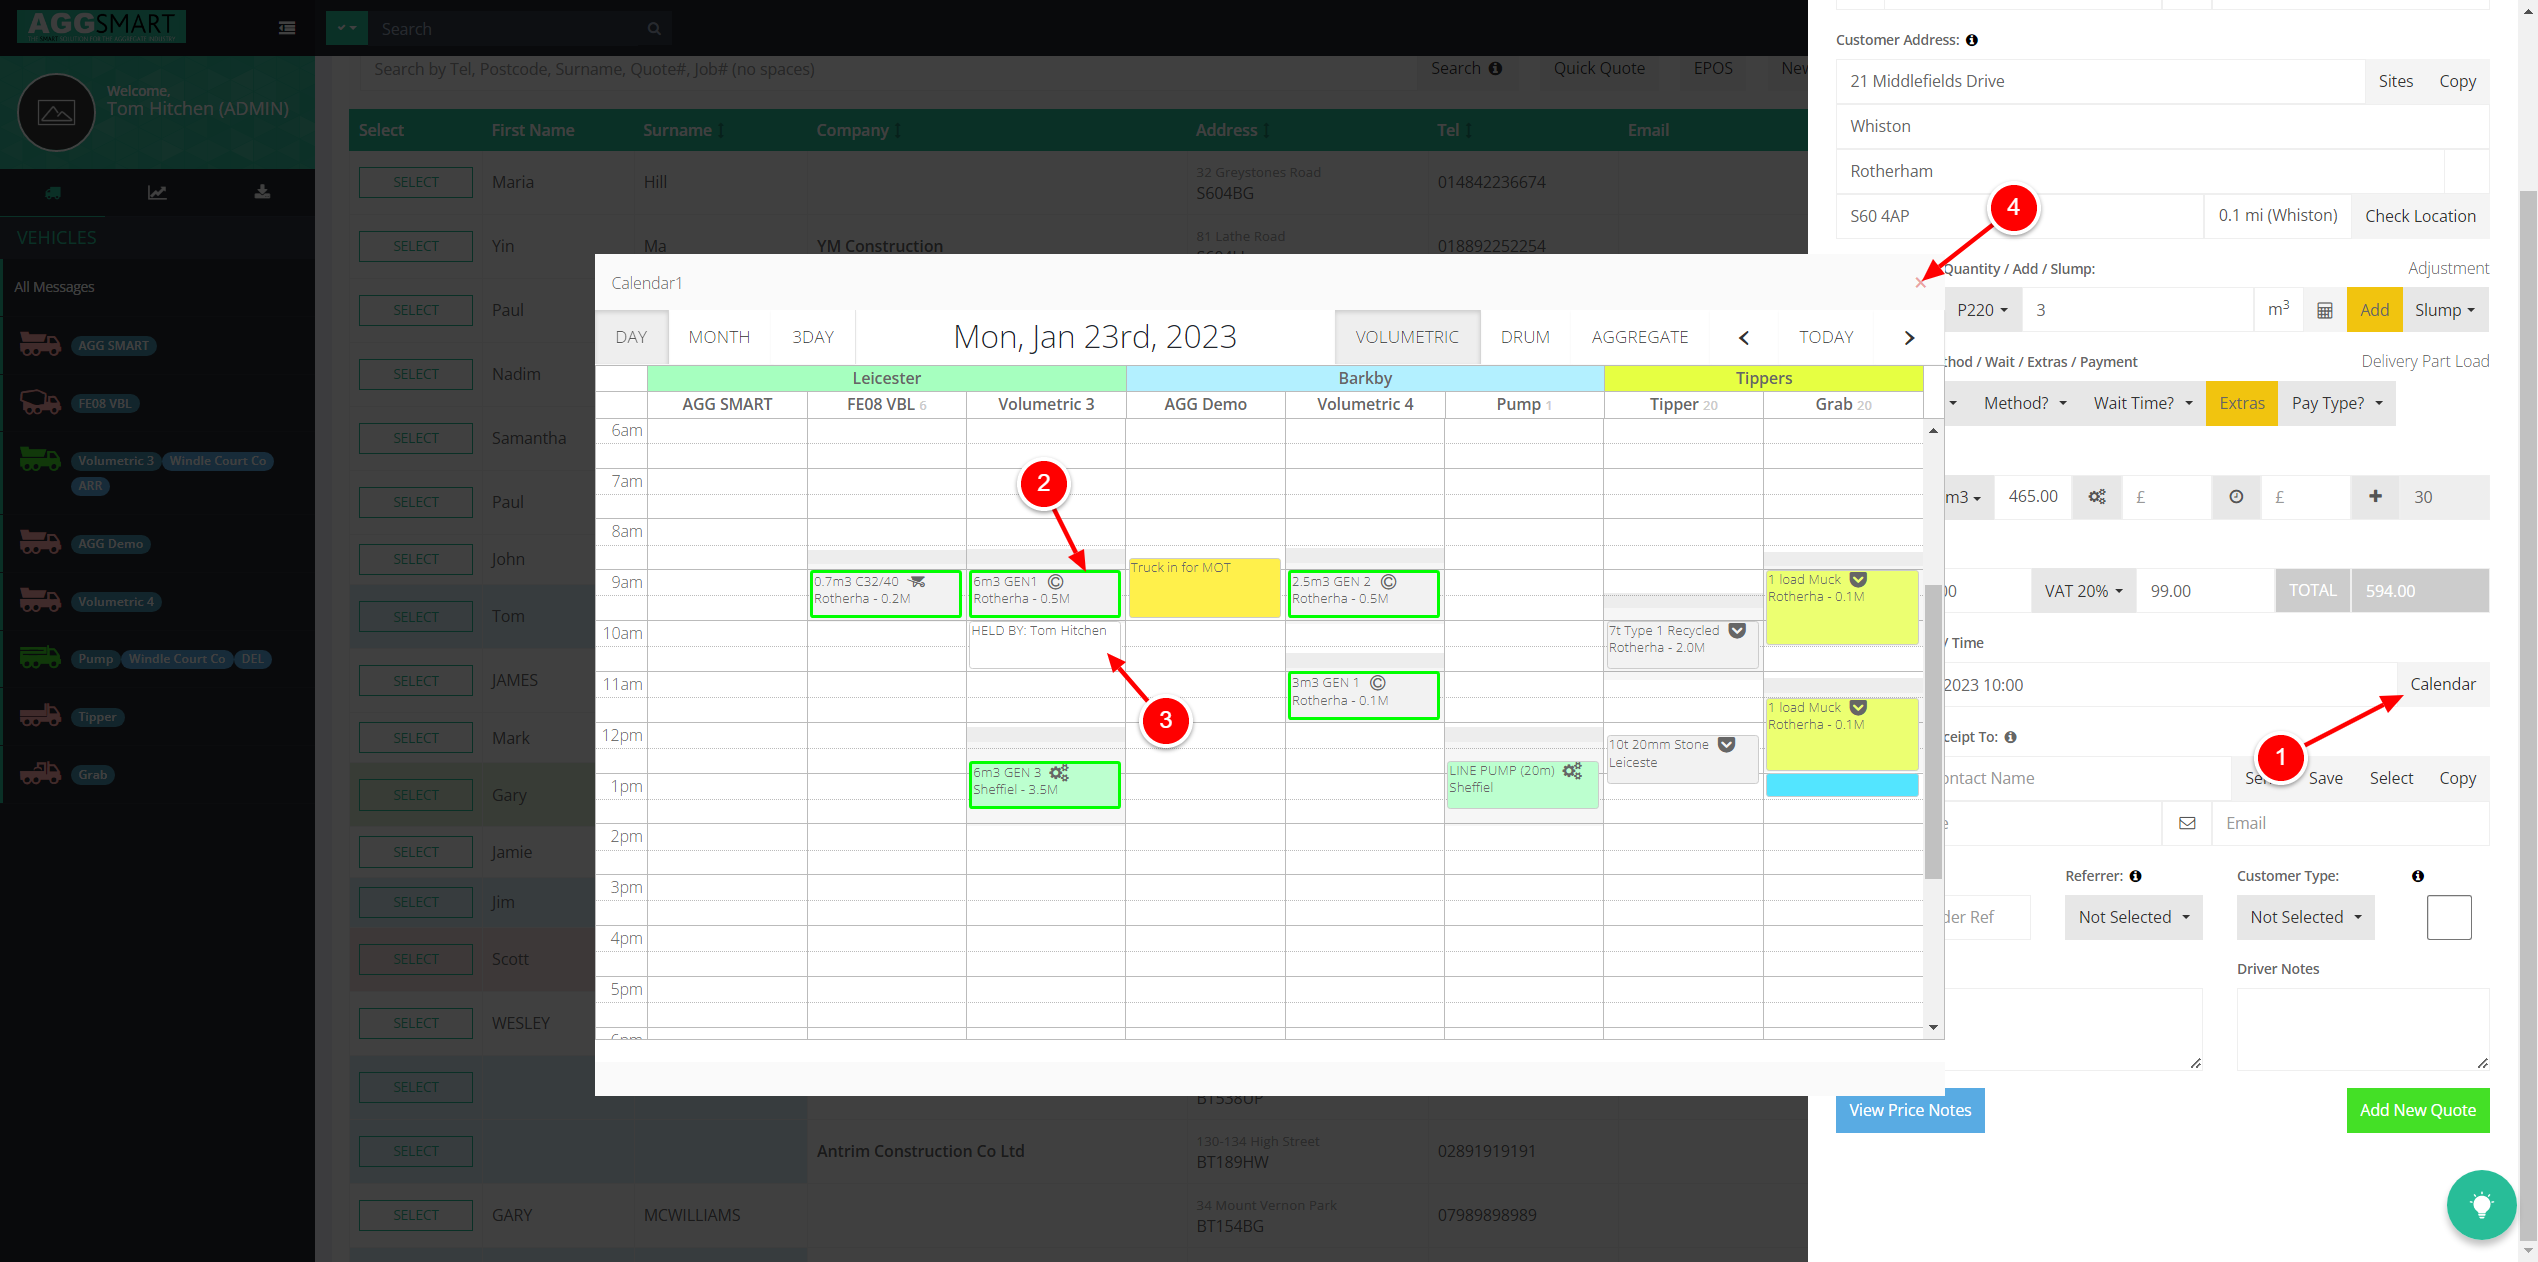Viewport: 2538px width, 1262px height.
Task: Click the envelope email icon
Action: (2187, 823)
